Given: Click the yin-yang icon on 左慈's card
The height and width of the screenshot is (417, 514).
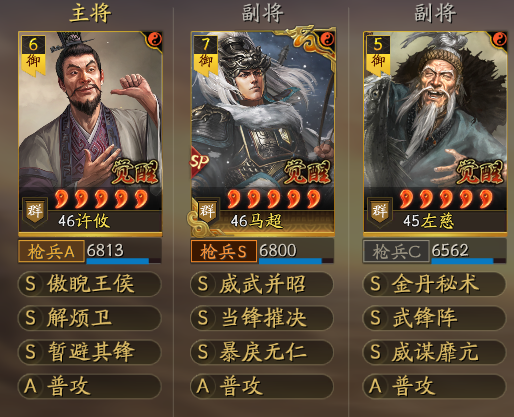Looking at the screenshot, I should click(x=500, y=40).
